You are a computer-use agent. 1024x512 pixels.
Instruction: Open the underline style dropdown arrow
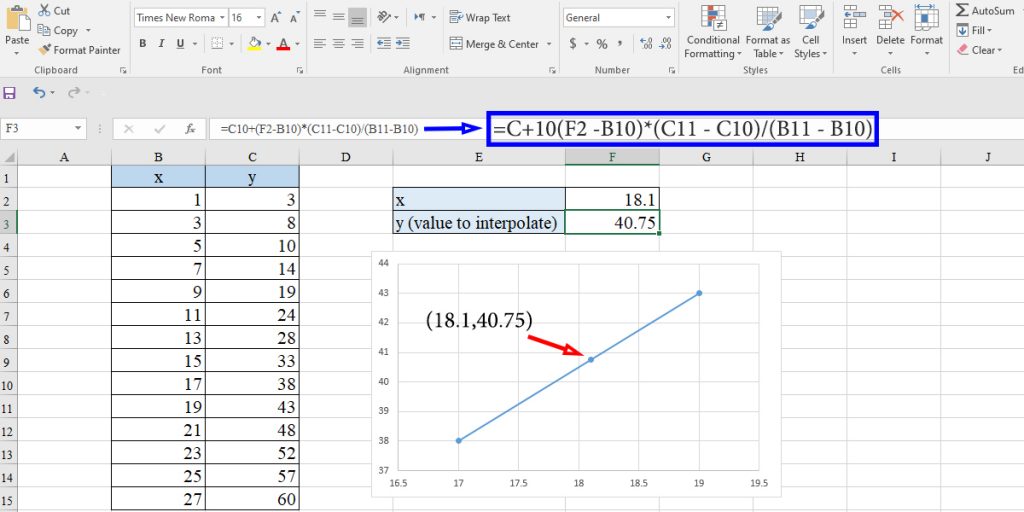point(194,44)
